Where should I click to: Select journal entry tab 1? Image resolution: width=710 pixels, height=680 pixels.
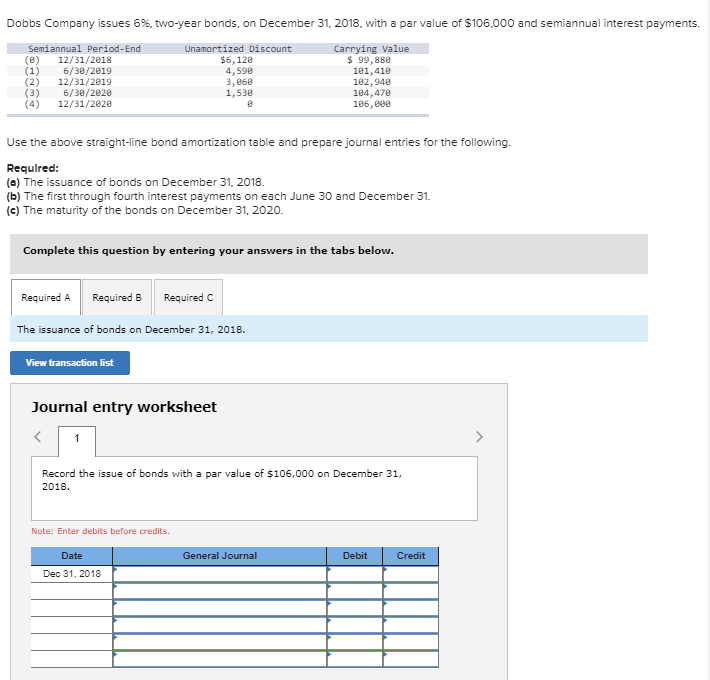click(77, 441)
